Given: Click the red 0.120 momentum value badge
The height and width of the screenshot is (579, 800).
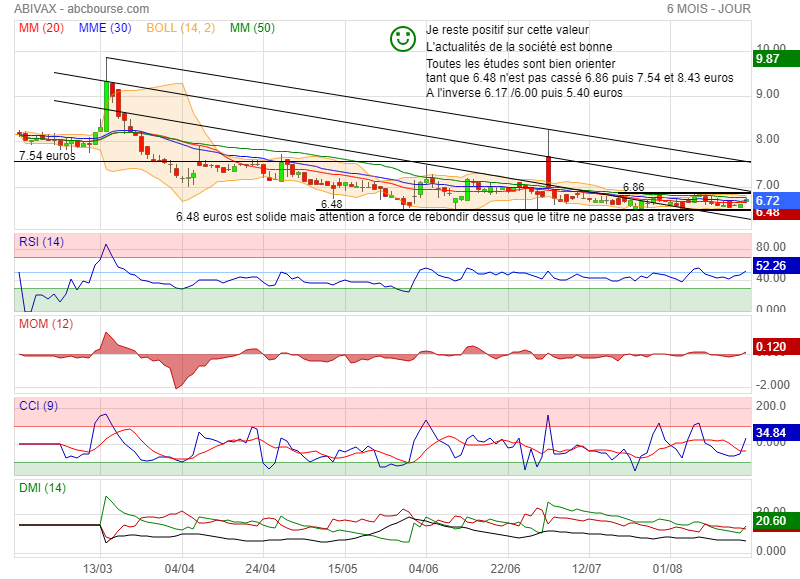Looking at the screenshot, I should (777, 347).
